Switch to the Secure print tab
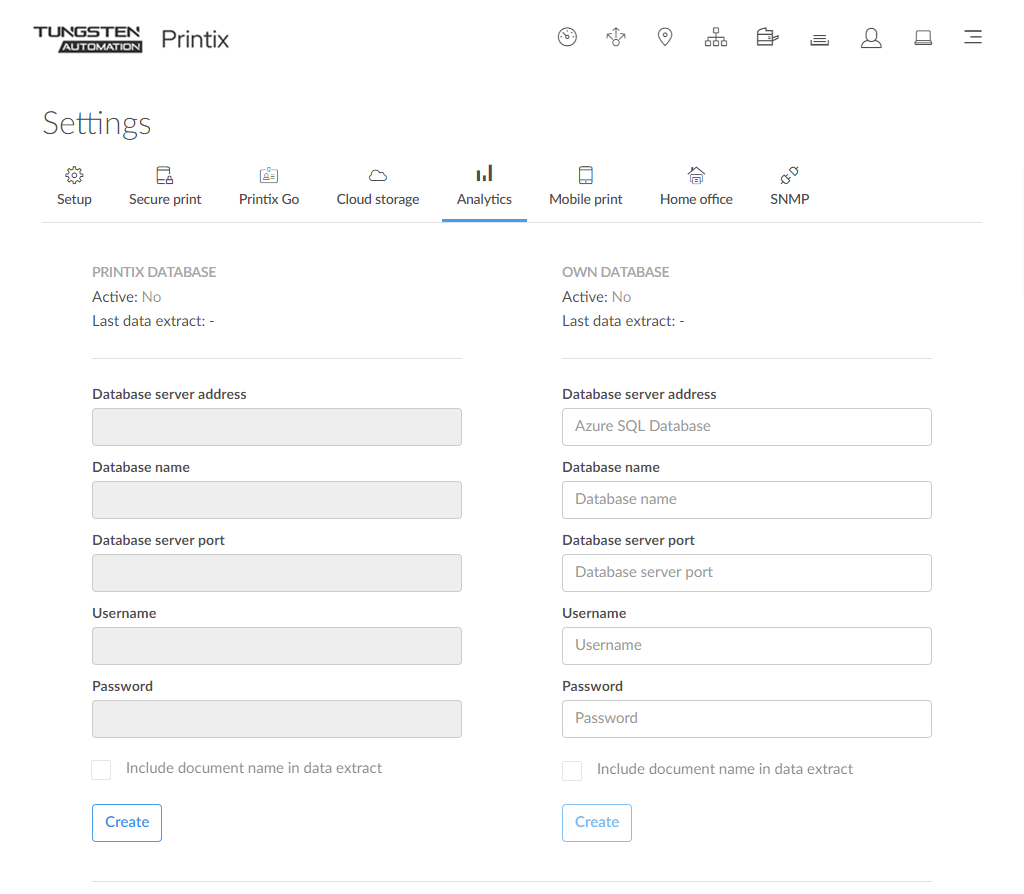 click(x=165, y=187)
